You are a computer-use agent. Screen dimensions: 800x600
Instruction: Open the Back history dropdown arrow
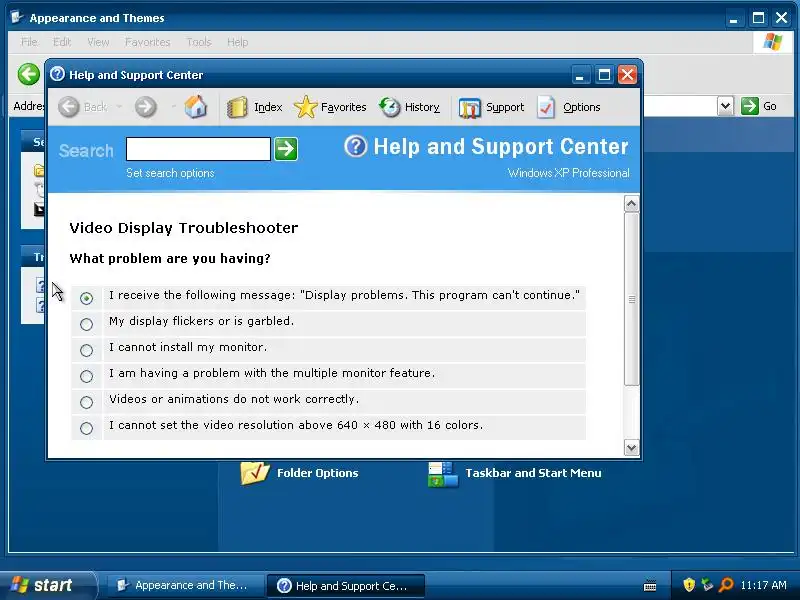119,107
